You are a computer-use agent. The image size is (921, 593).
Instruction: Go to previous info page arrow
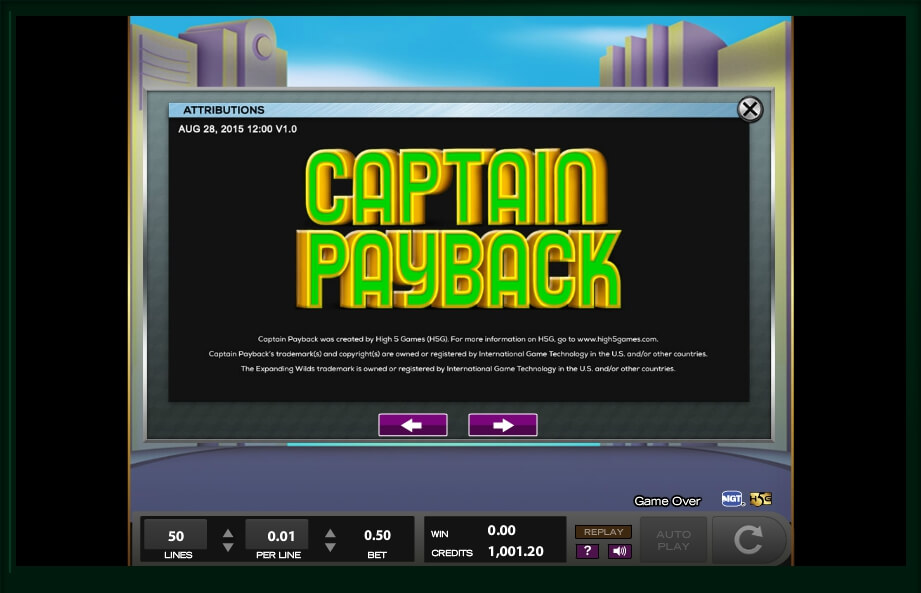(412, 424)
